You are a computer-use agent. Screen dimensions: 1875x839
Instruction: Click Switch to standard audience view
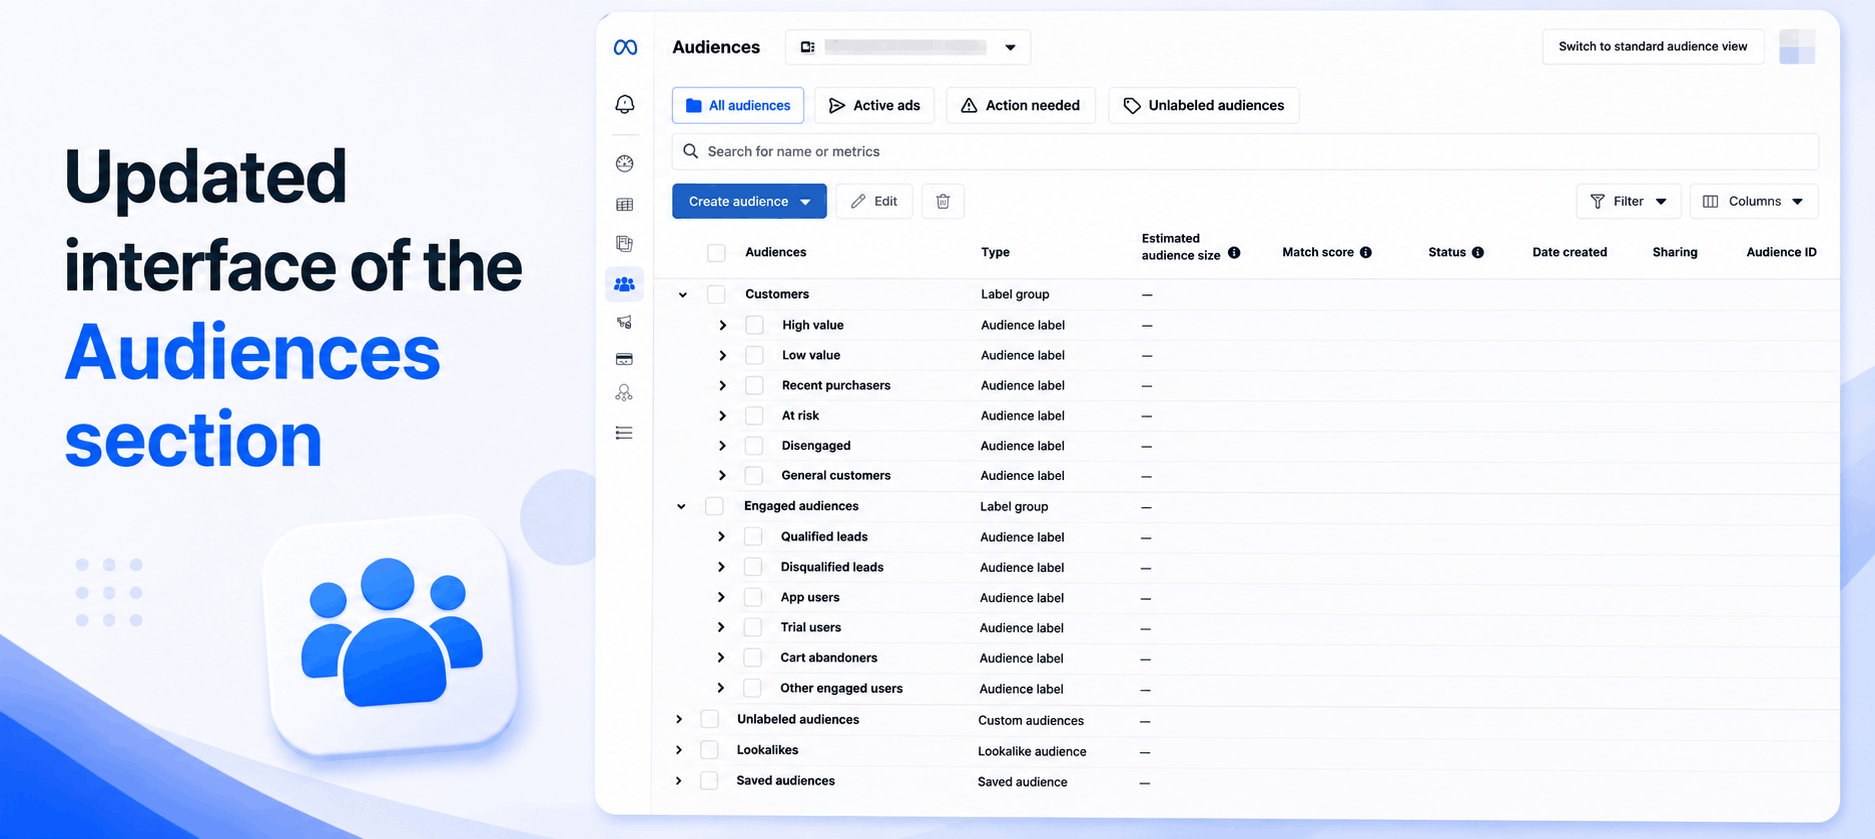click(1653, 47)
